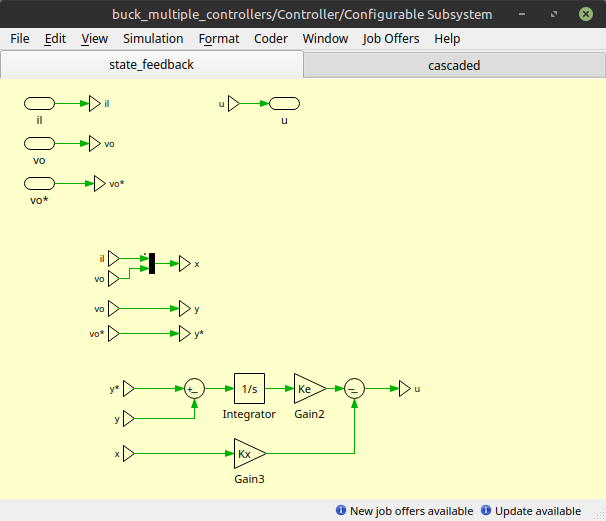Maximize the Configurable Subsystem window
Viewport: 606px width, 521px height.
[554, 14]
